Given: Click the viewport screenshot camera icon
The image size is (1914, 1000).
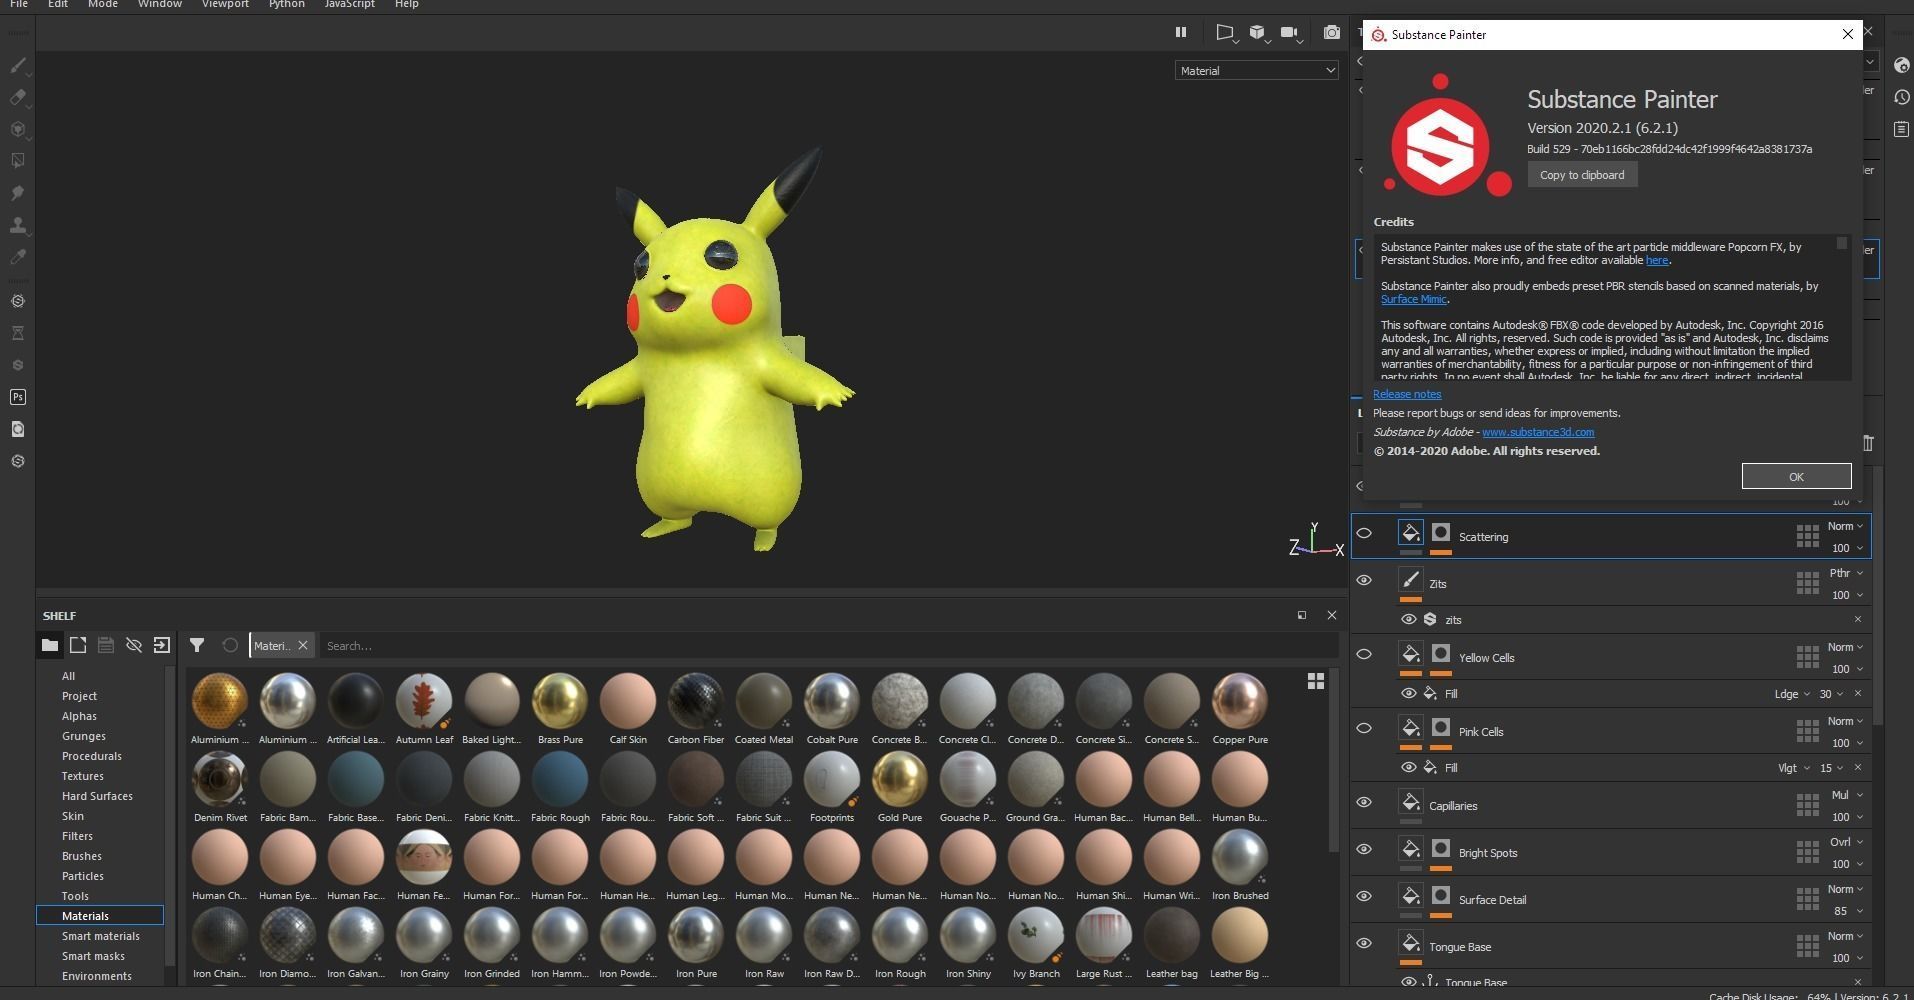Looking at the screenshot, I should tap(1331, 33).
